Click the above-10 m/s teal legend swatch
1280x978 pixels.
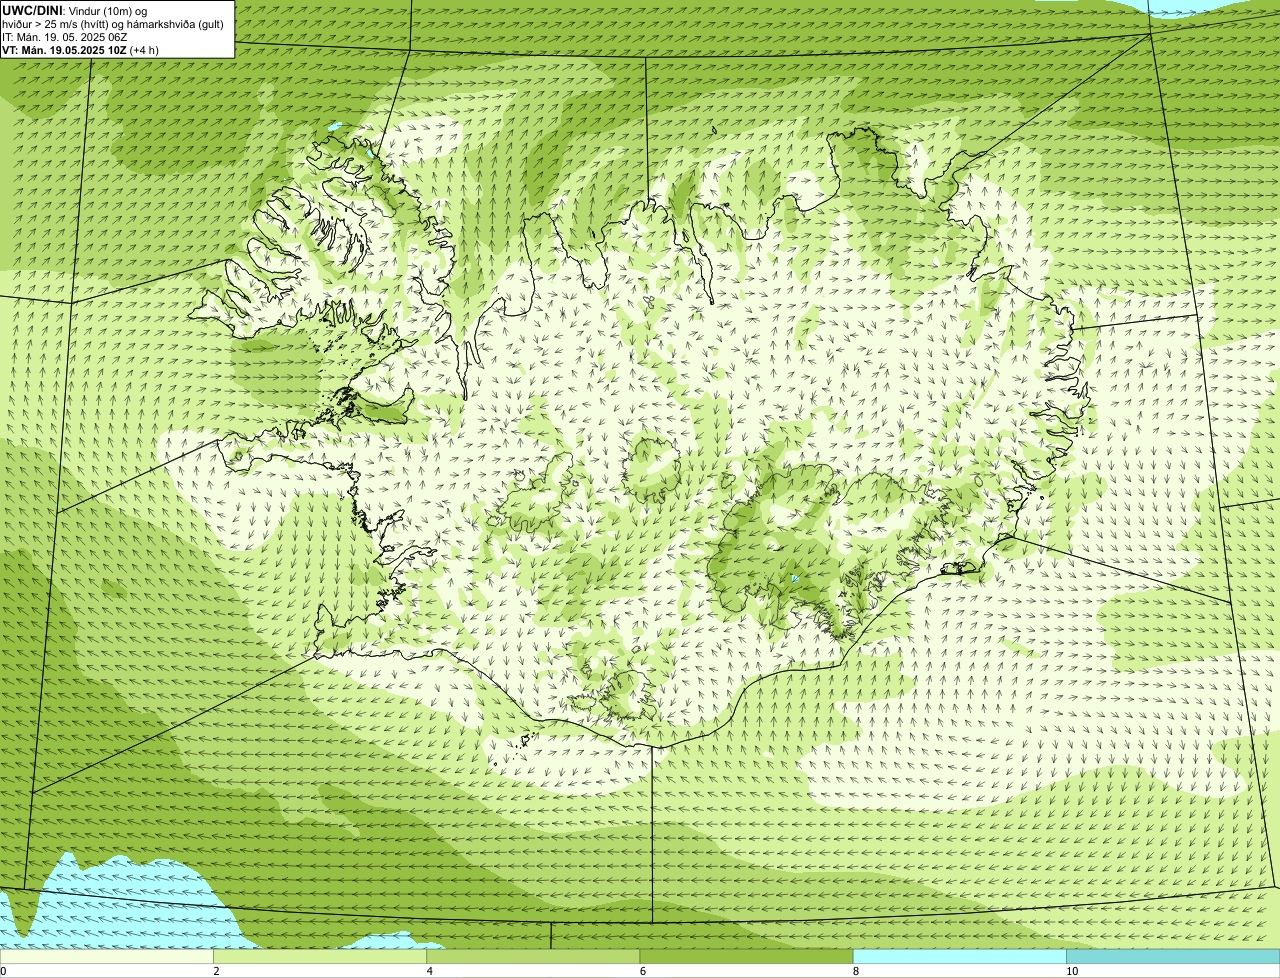1173,957
